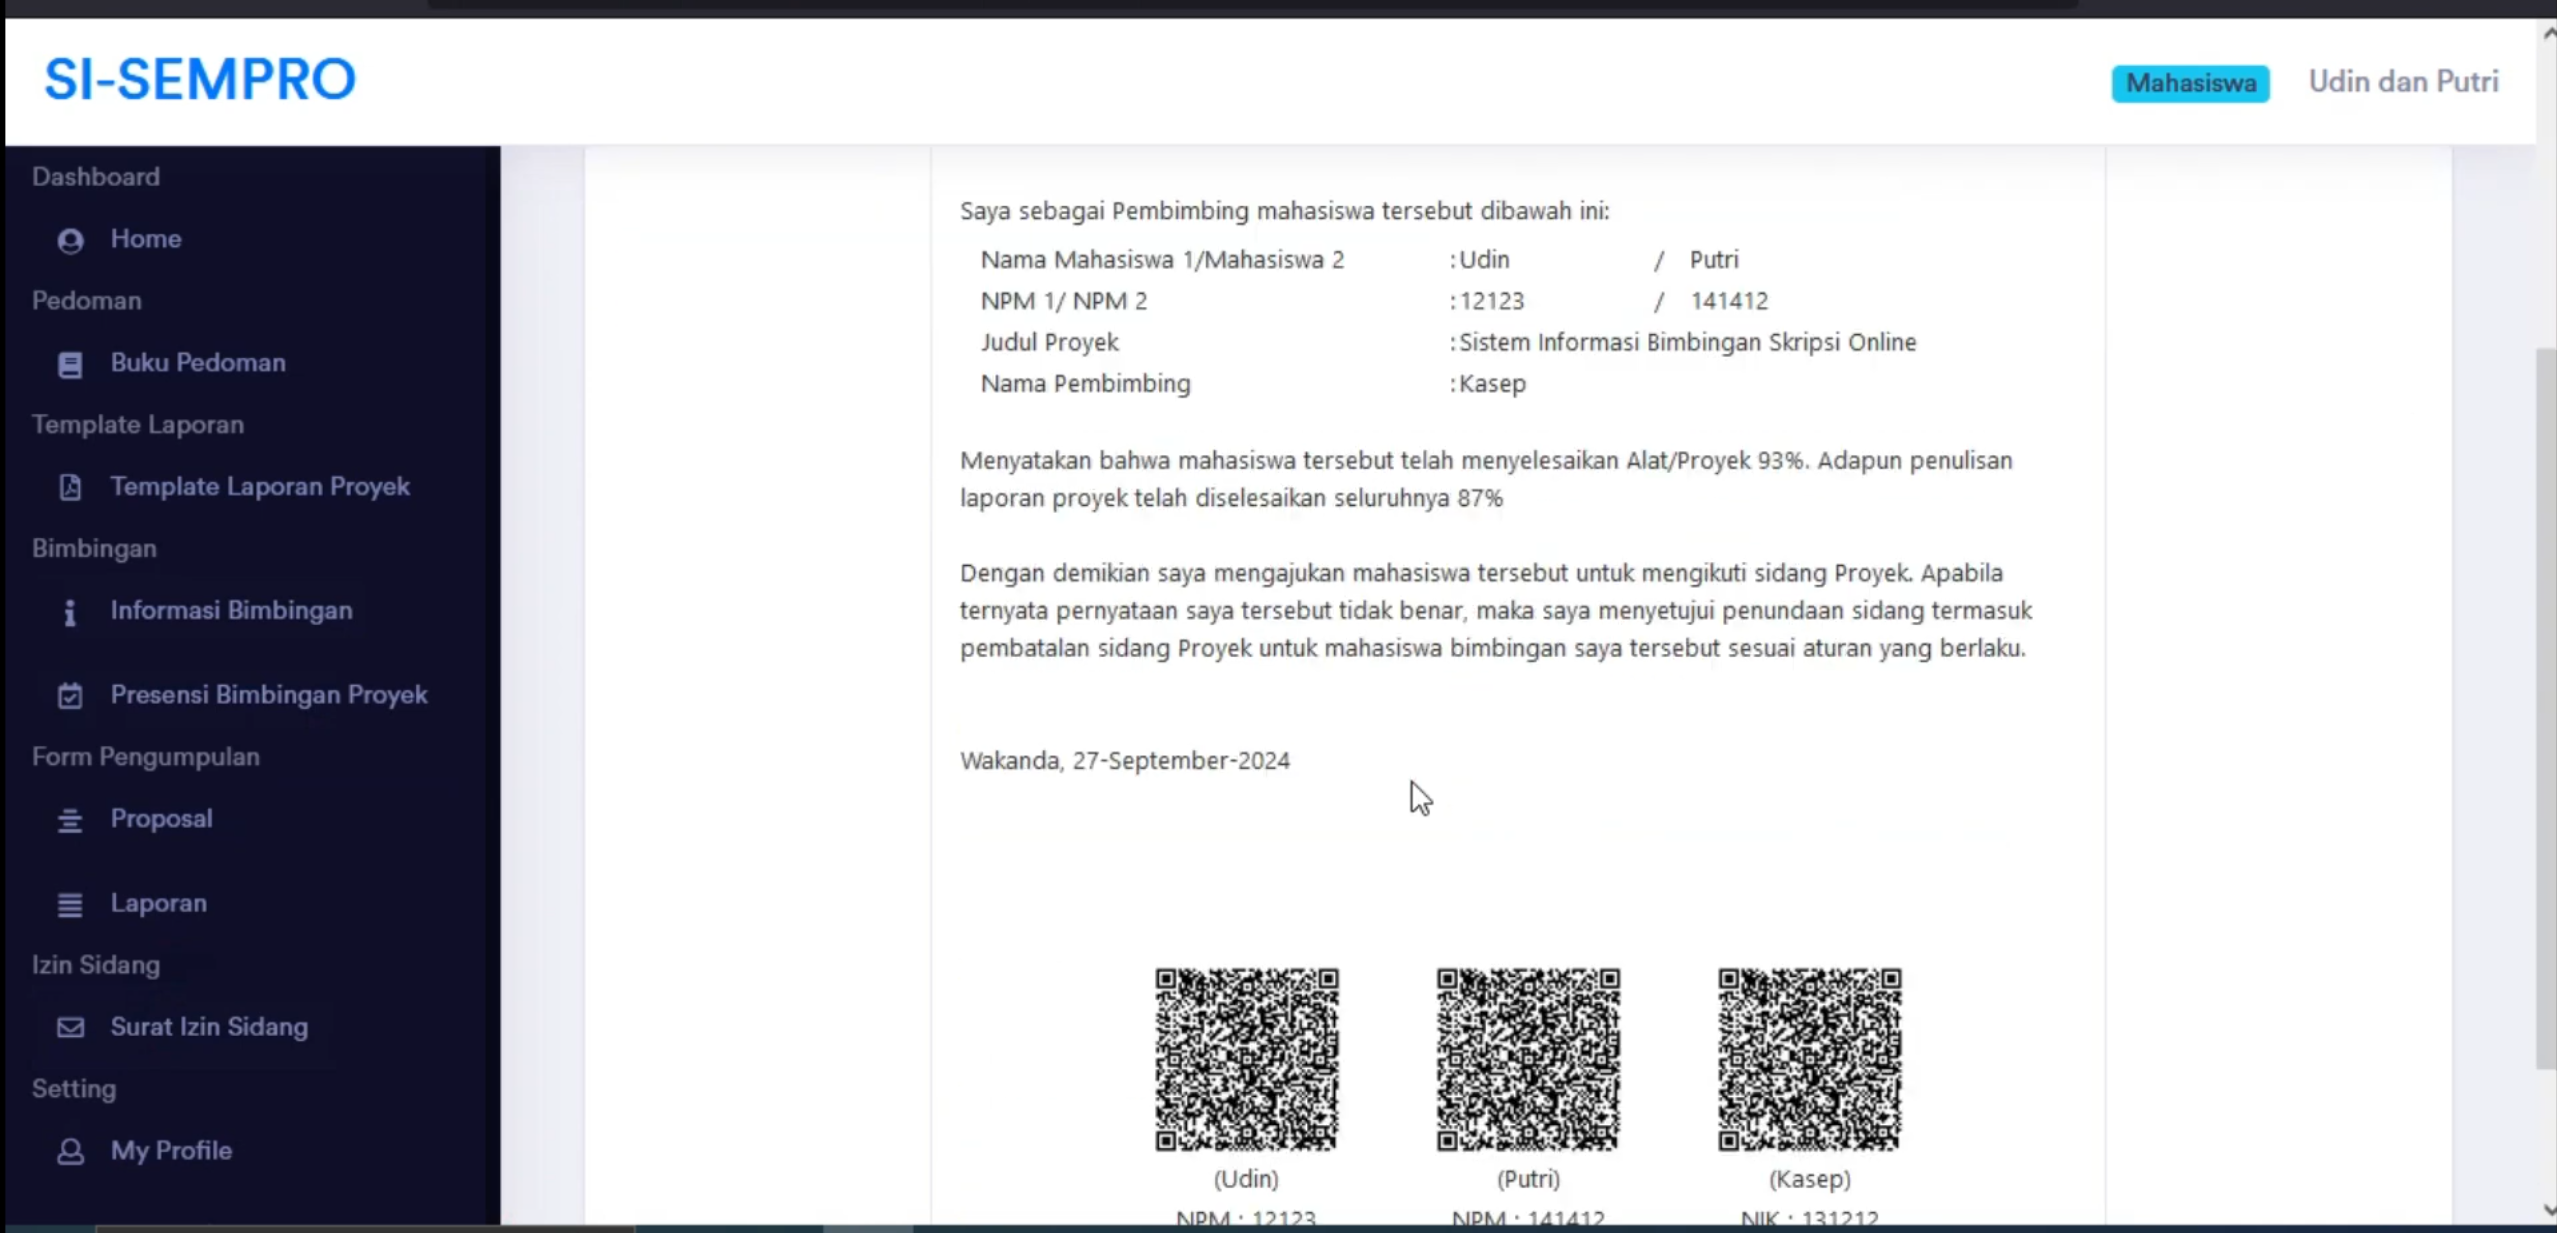Viewport: 2557px width, 1233px height.
Task: Click the Template Laporan Proyek file icon
Action: pos(70,487)
